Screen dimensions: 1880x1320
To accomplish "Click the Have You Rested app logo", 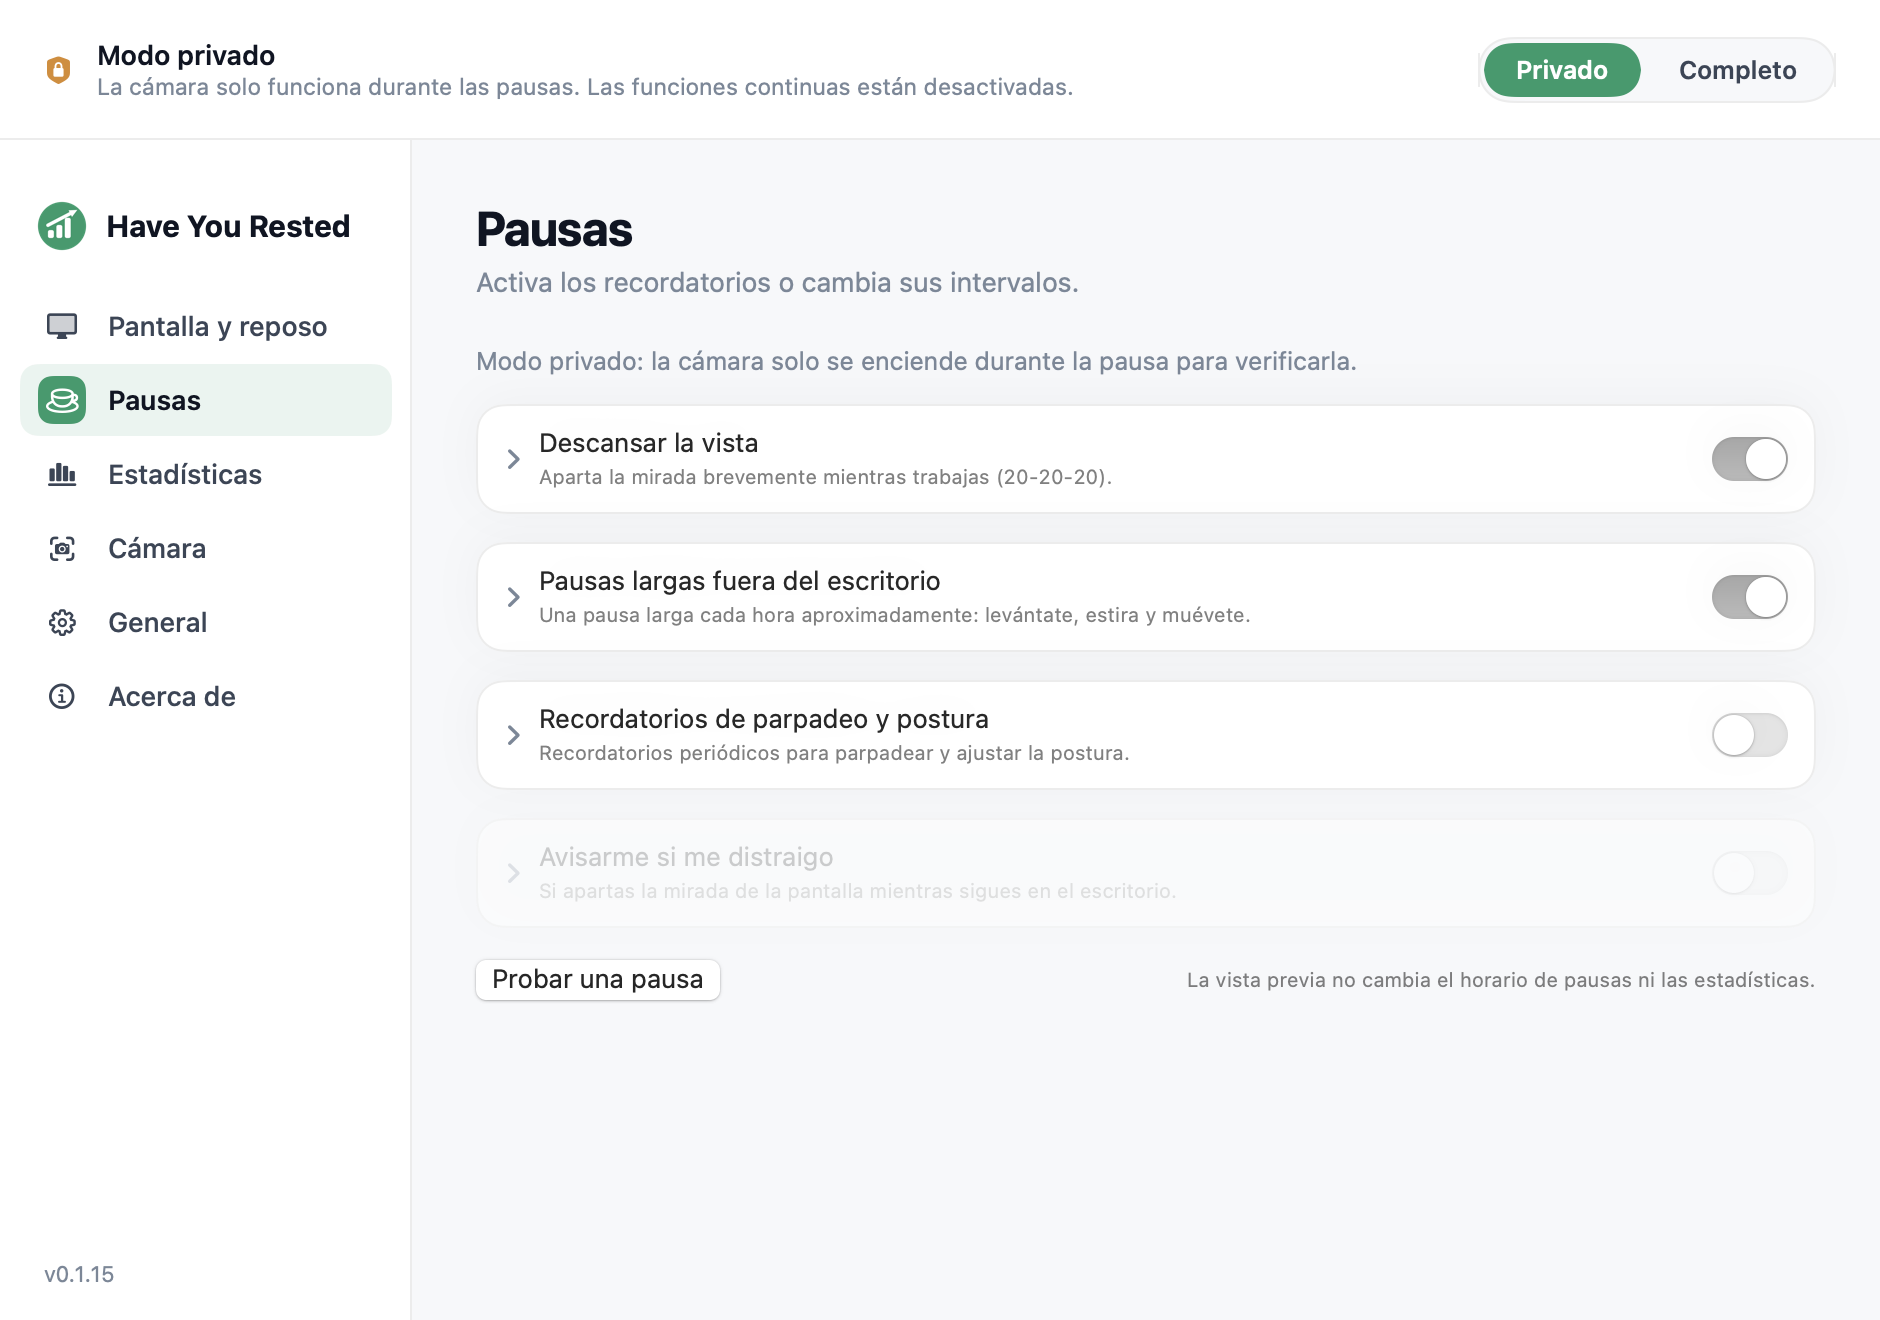I will click(62, 226).
